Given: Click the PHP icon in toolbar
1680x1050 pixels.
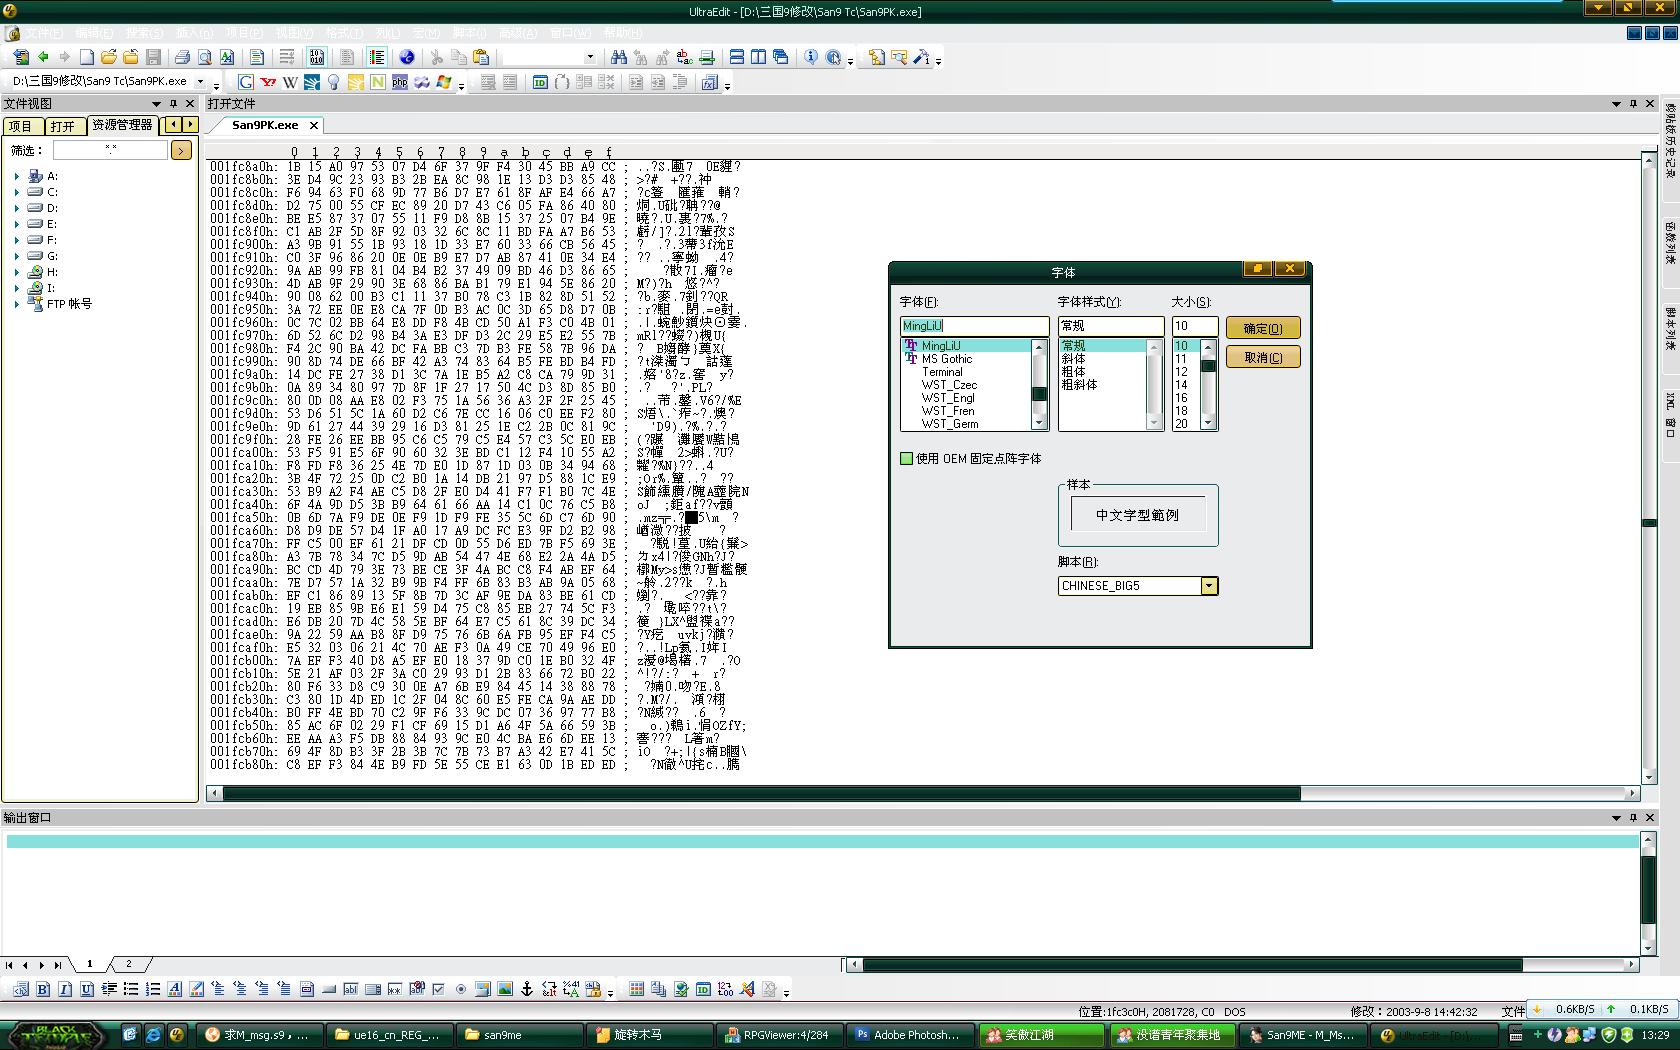Looking at the screenshot, I should (x=399, y=82).
